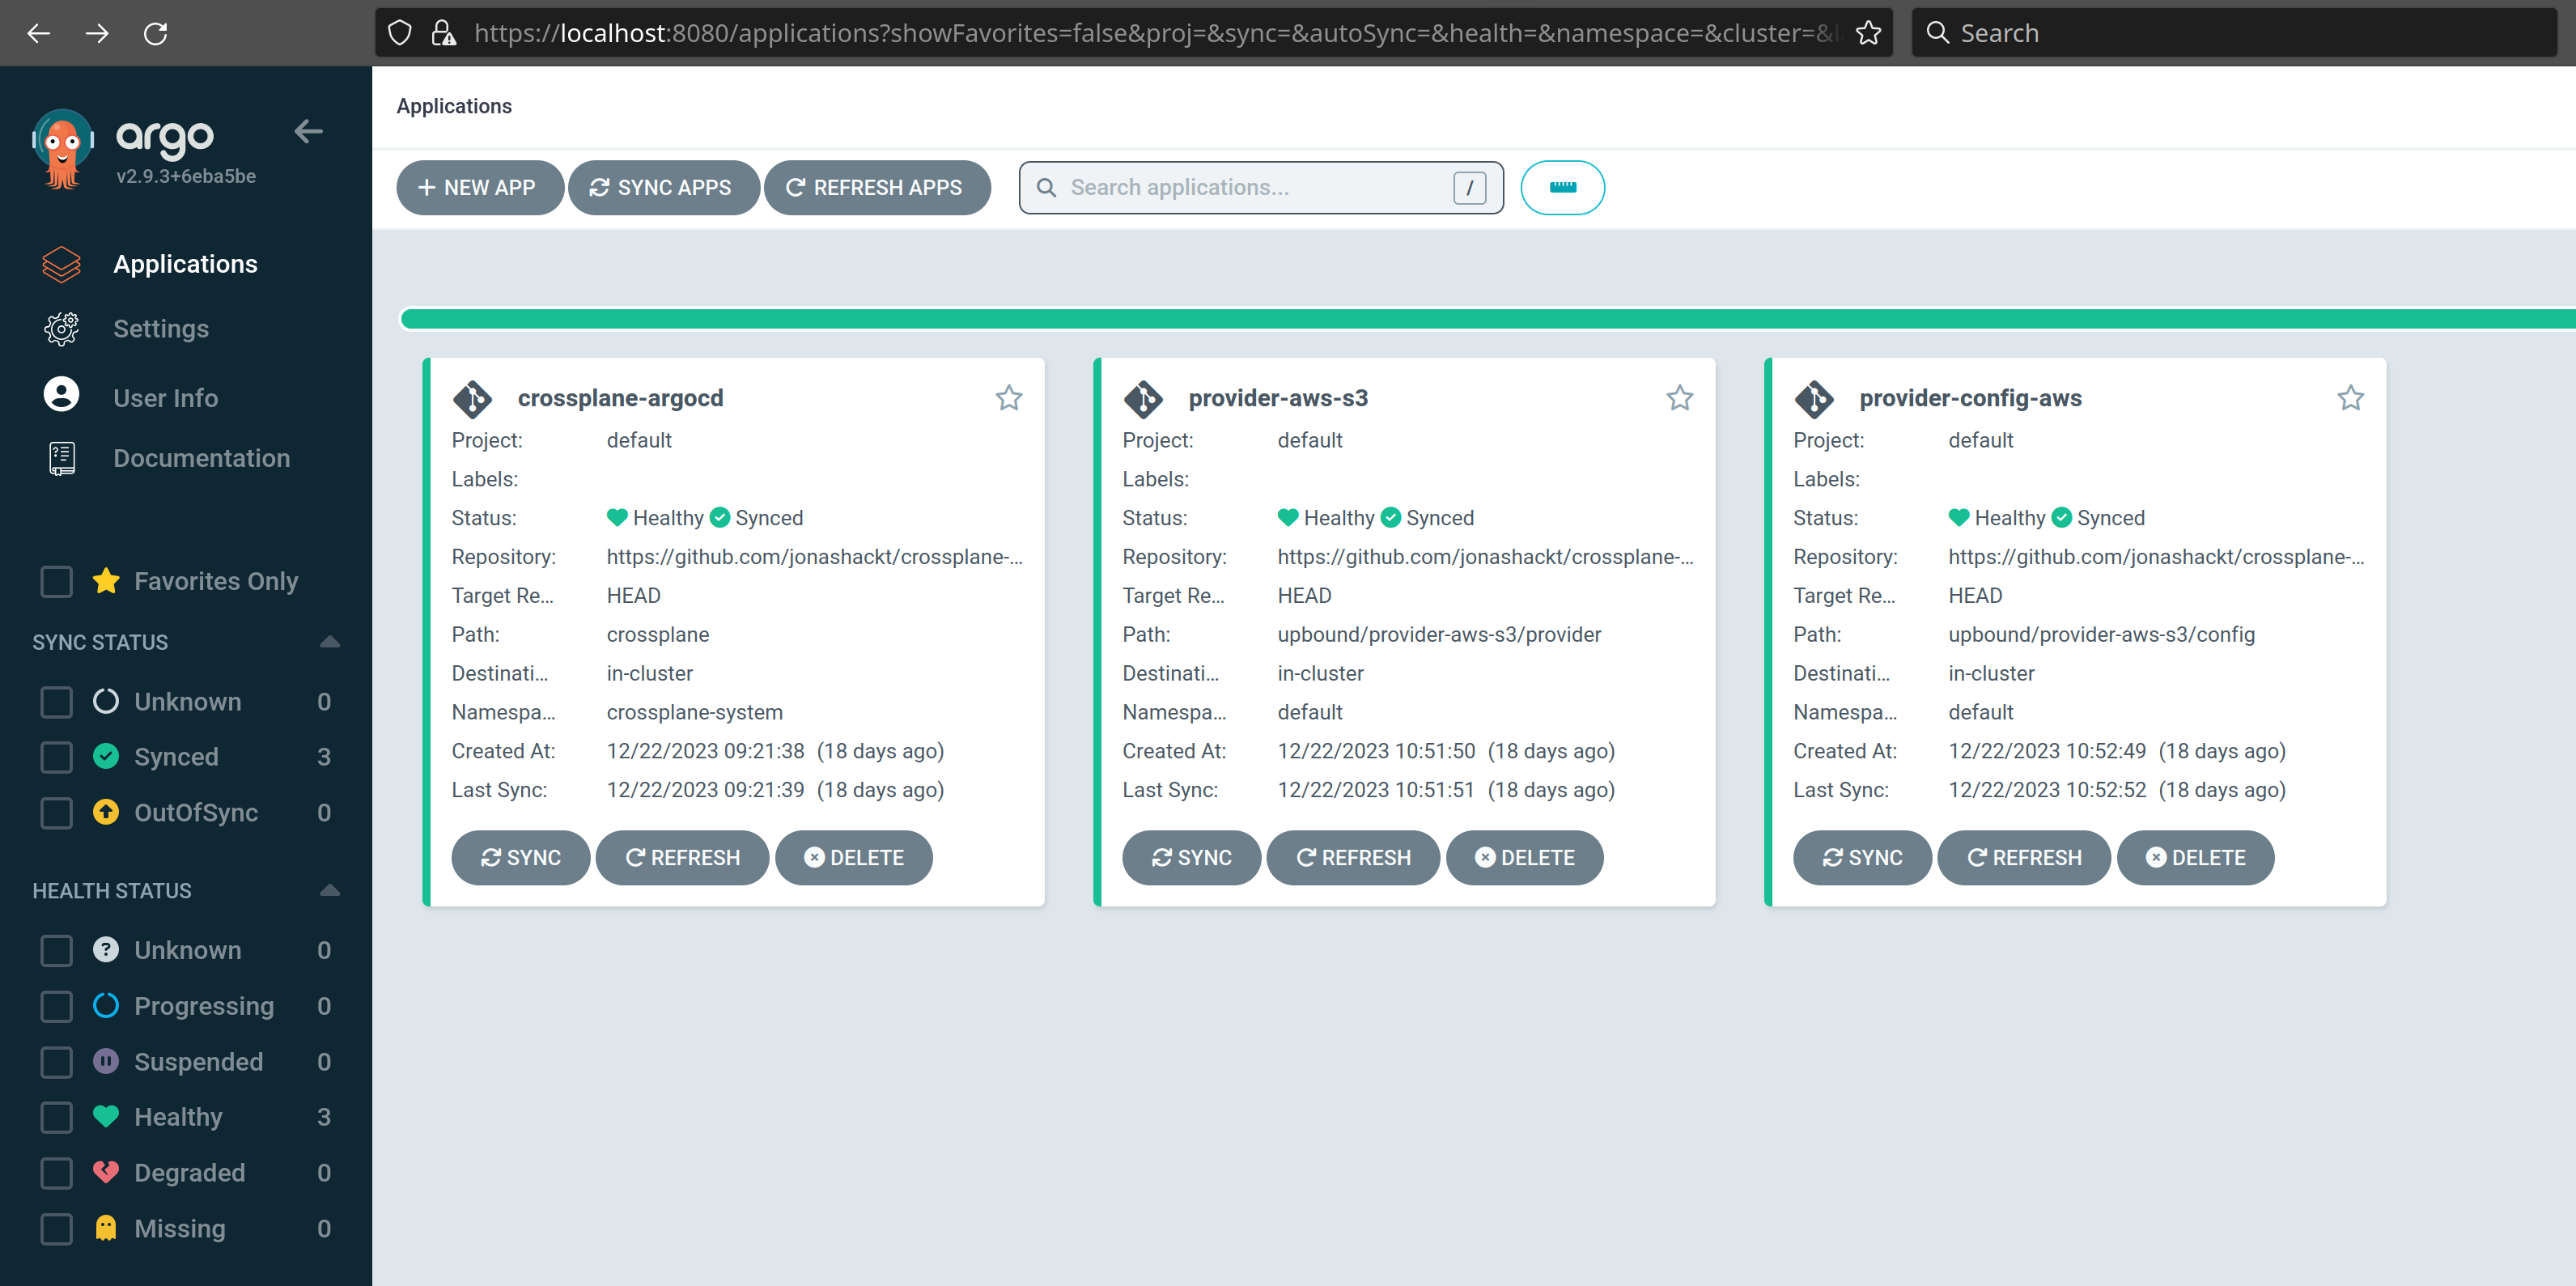Click git icon on crossplane-argocd card
This screenshot has width=2576, height=1286.
(x=472, y=398)
